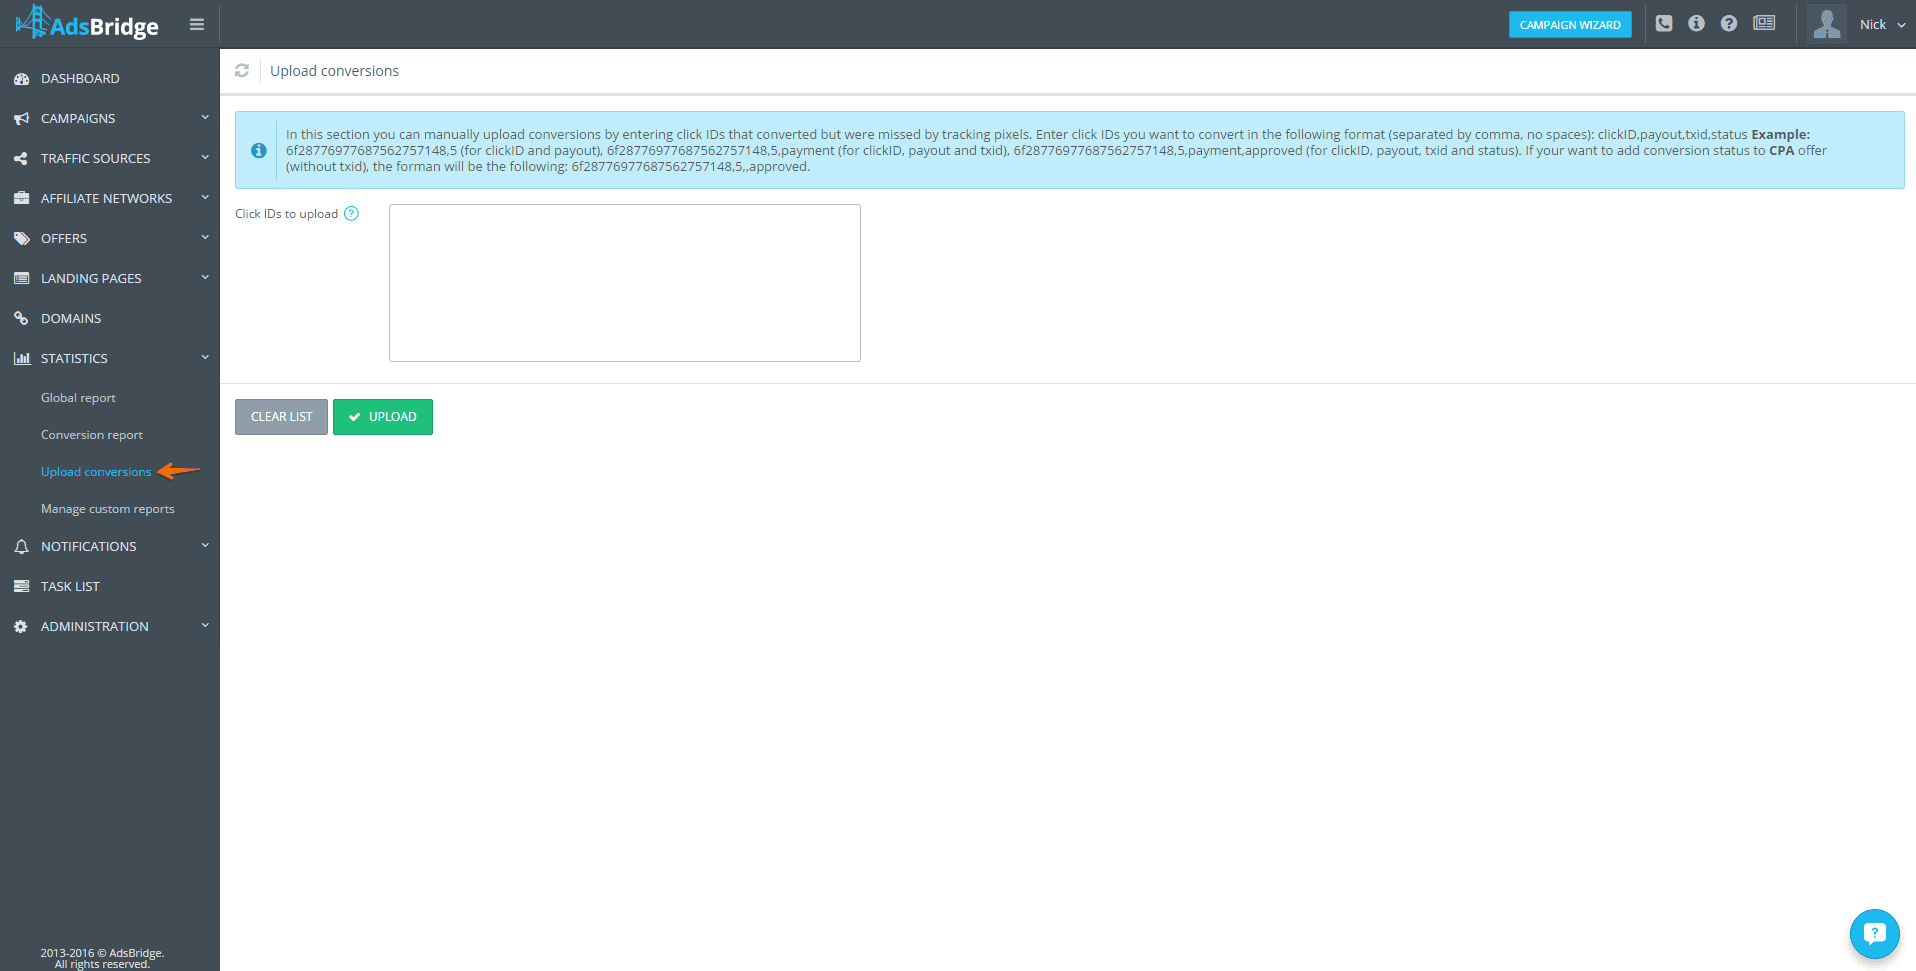Open DOMAINS menu item
1916x971 pixels.
pos(71,319)
